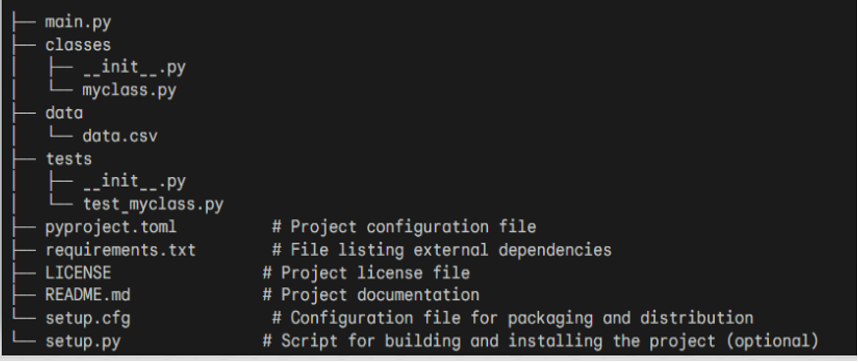The width and height of the screenshot is (858, 362).
Task: Select the data.csv file name
Action: 120,136
